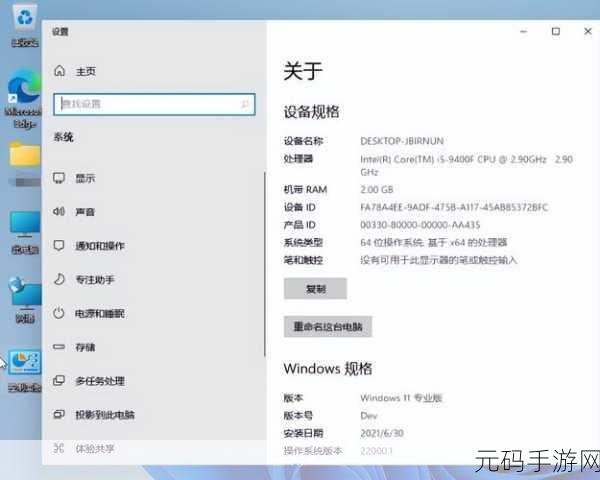Click the device name DESKTOP-JBIRNUN
Screen dimensions: 600x480
[402, 141]
